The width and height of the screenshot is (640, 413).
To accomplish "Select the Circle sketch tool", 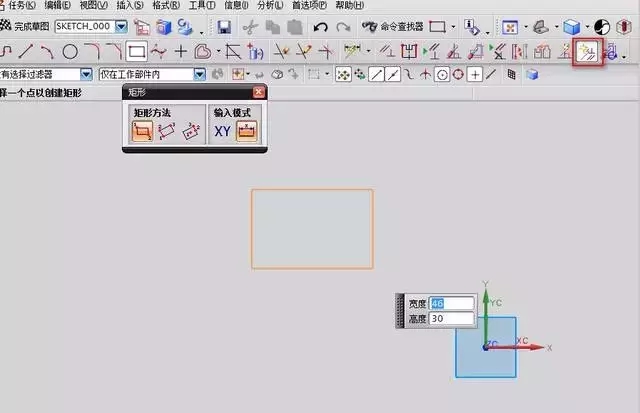I will click(70, 50).
